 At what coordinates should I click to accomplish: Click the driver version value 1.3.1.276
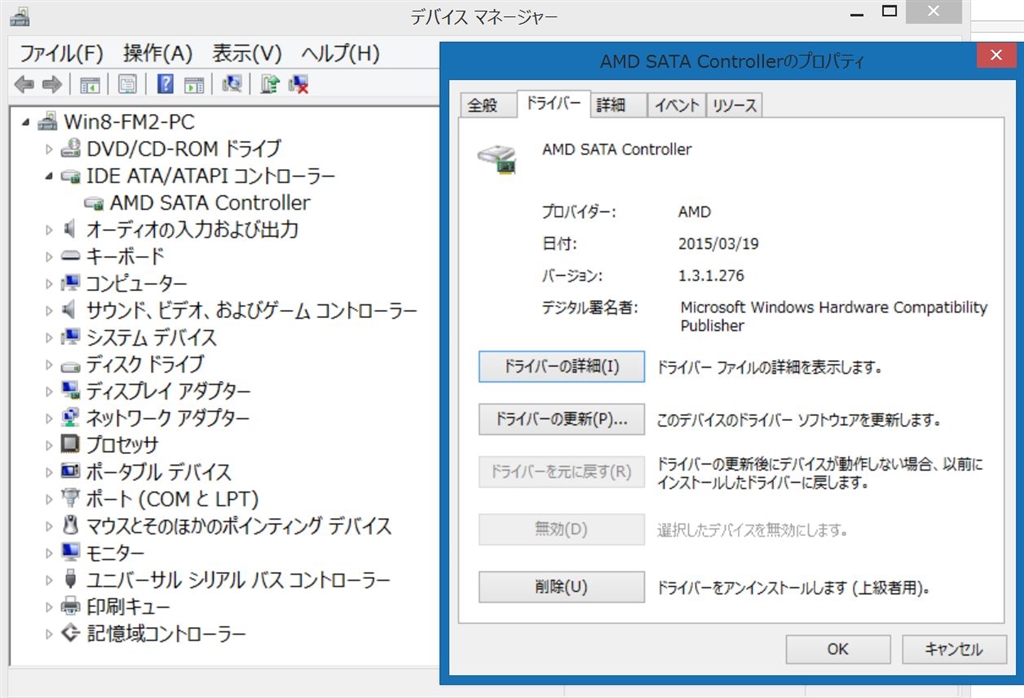click(x=711, y=276)
